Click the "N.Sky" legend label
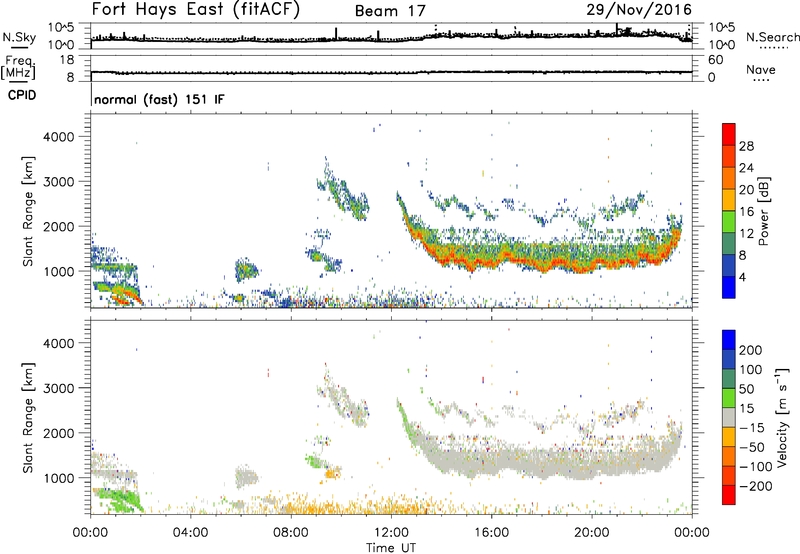The image size is (800, 554). point(19,38)
